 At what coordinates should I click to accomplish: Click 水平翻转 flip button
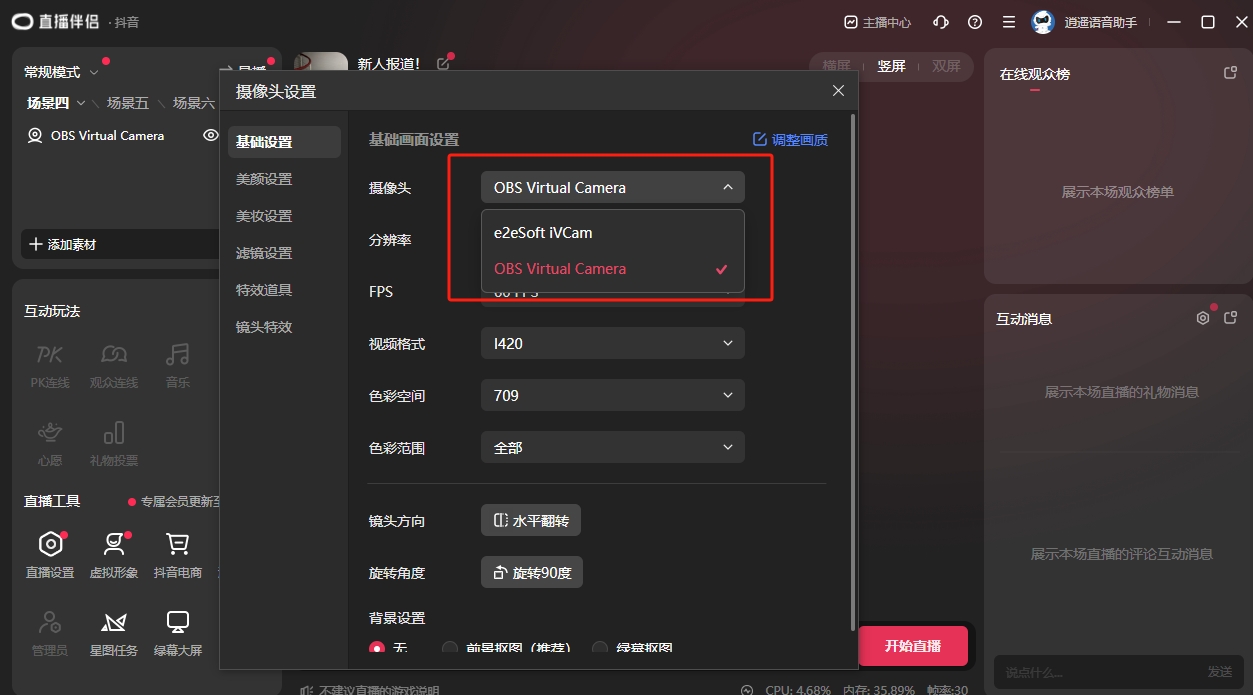(531, 521)
